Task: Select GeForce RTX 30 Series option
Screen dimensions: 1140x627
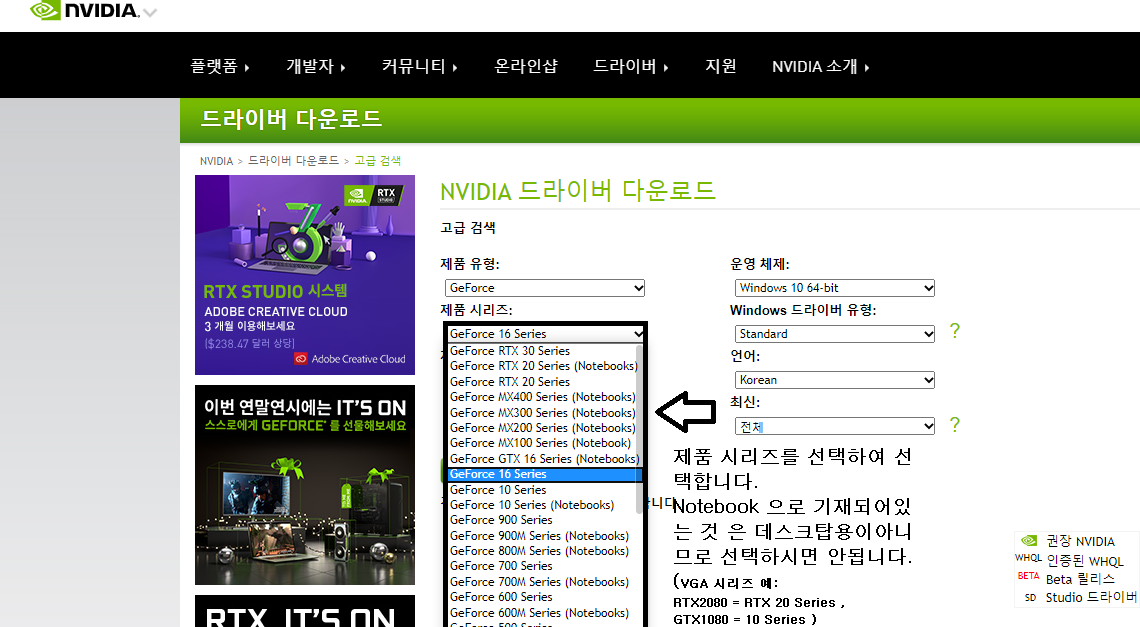Action: point(542,351)
